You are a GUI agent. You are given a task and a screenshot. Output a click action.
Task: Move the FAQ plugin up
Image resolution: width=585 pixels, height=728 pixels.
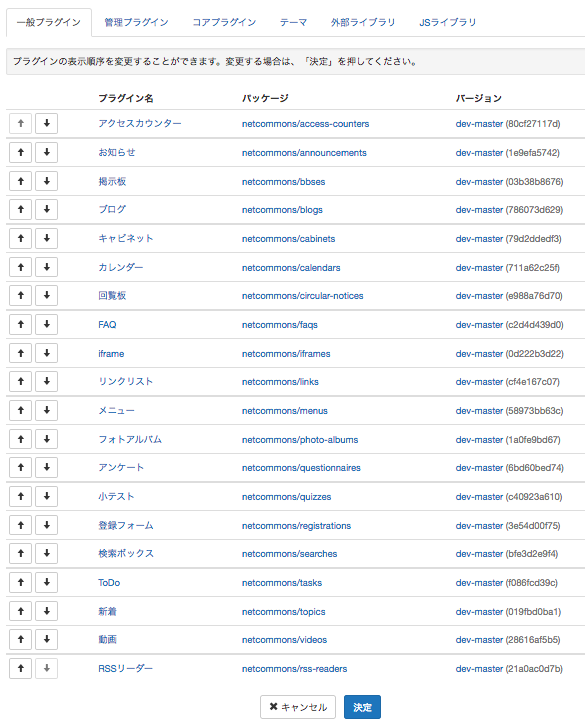tap(20, 324)
